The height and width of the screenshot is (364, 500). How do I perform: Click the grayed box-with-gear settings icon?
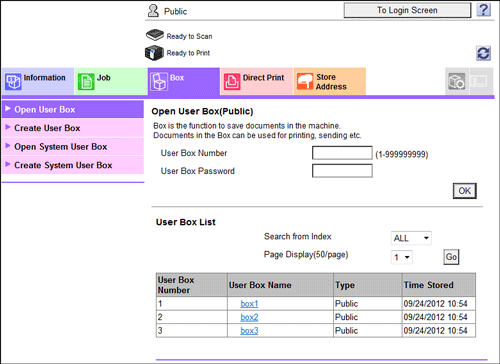(457, 81)
